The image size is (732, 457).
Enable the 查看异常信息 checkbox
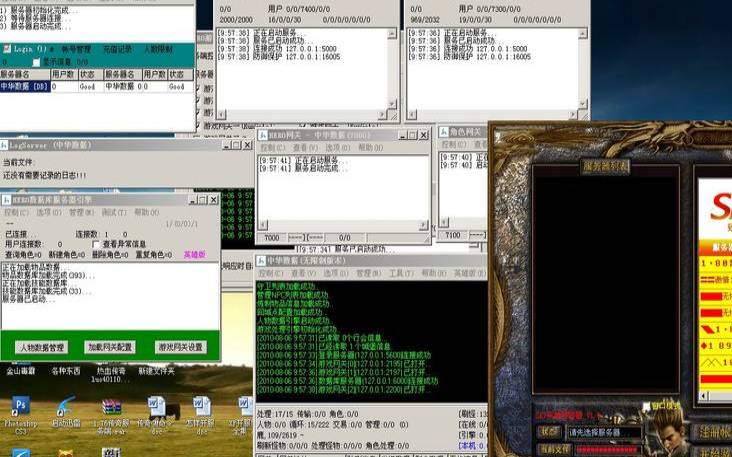[x=97, y=244]
